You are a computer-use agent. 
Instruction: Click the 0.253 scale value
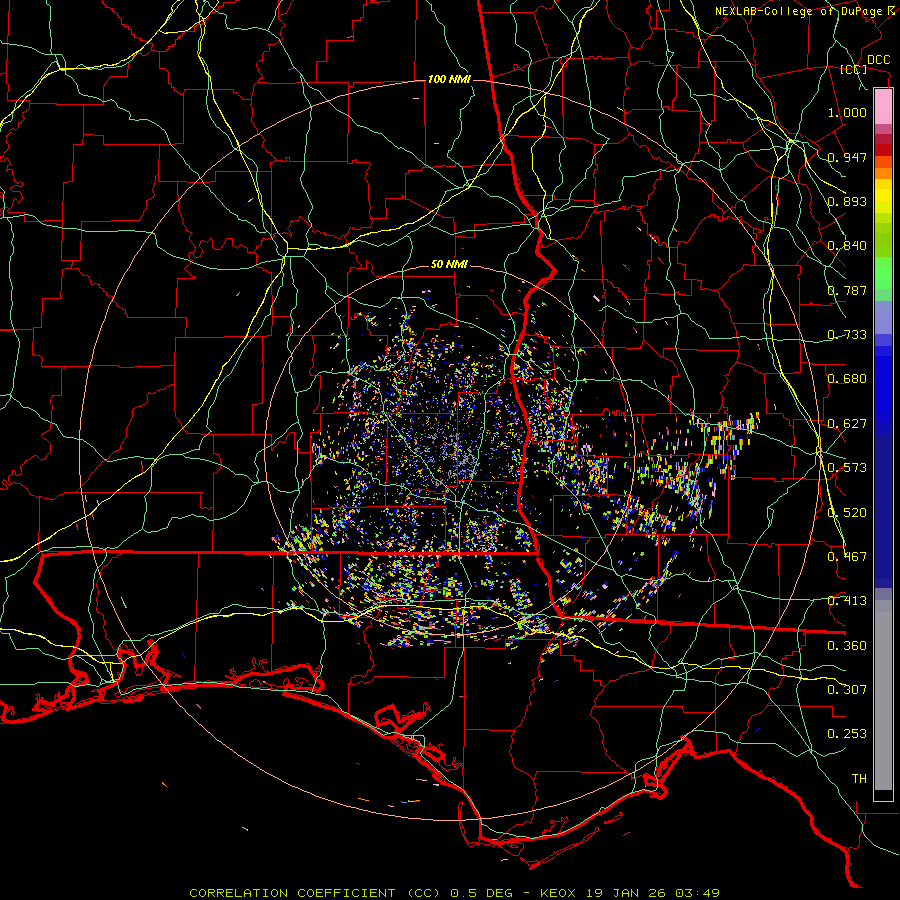coord(847,734)
